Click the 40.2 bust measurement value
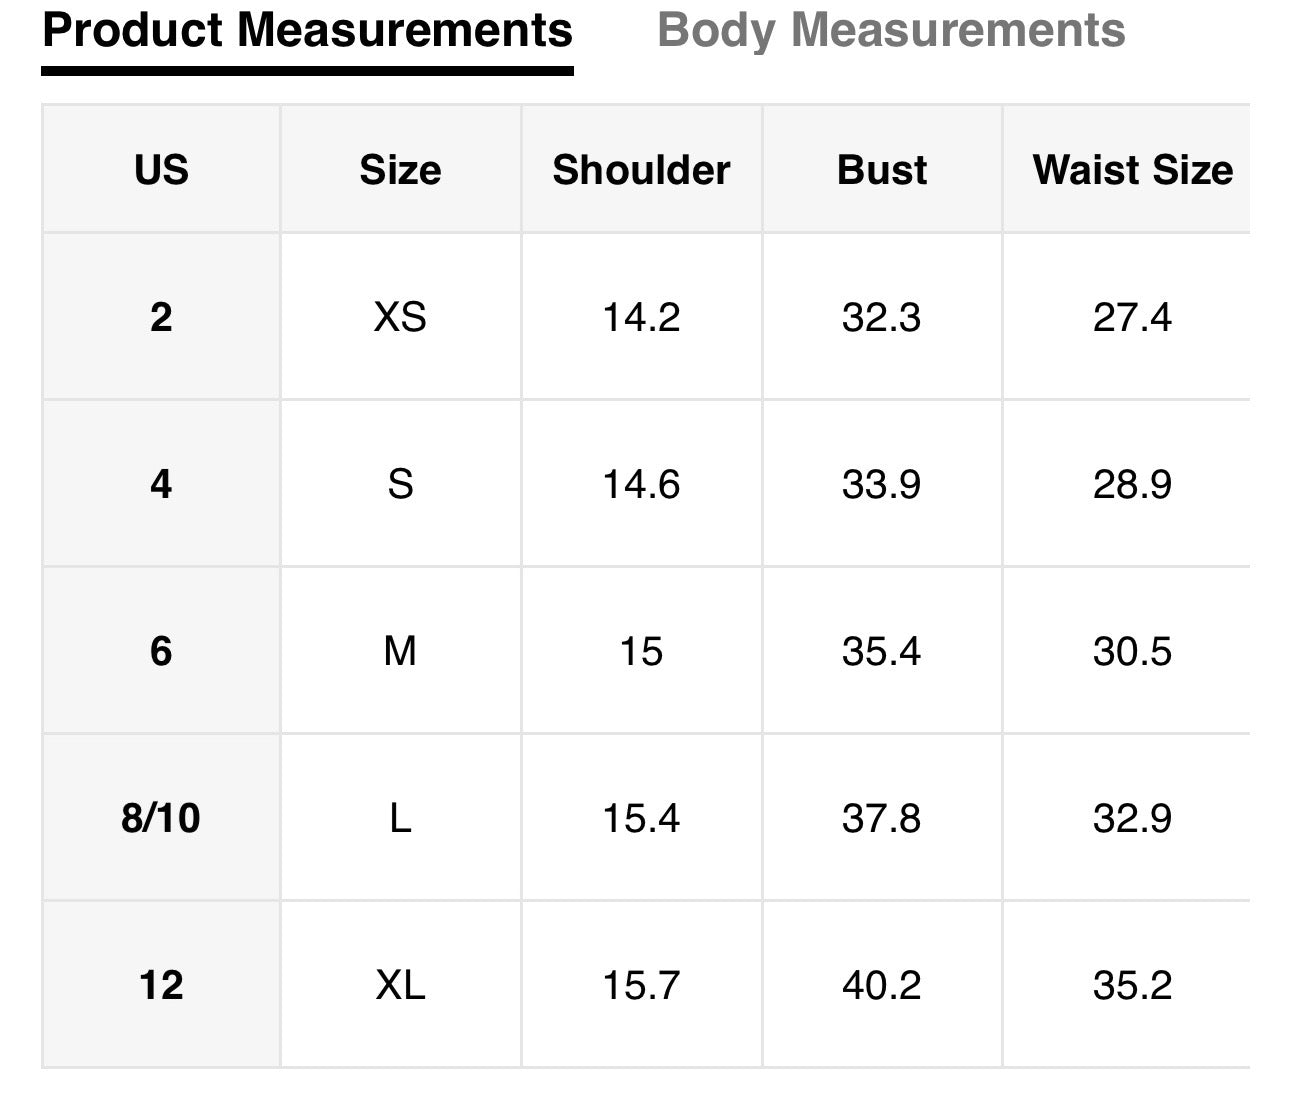Viewport: 1290px width, 1100px height. (882, 985)
